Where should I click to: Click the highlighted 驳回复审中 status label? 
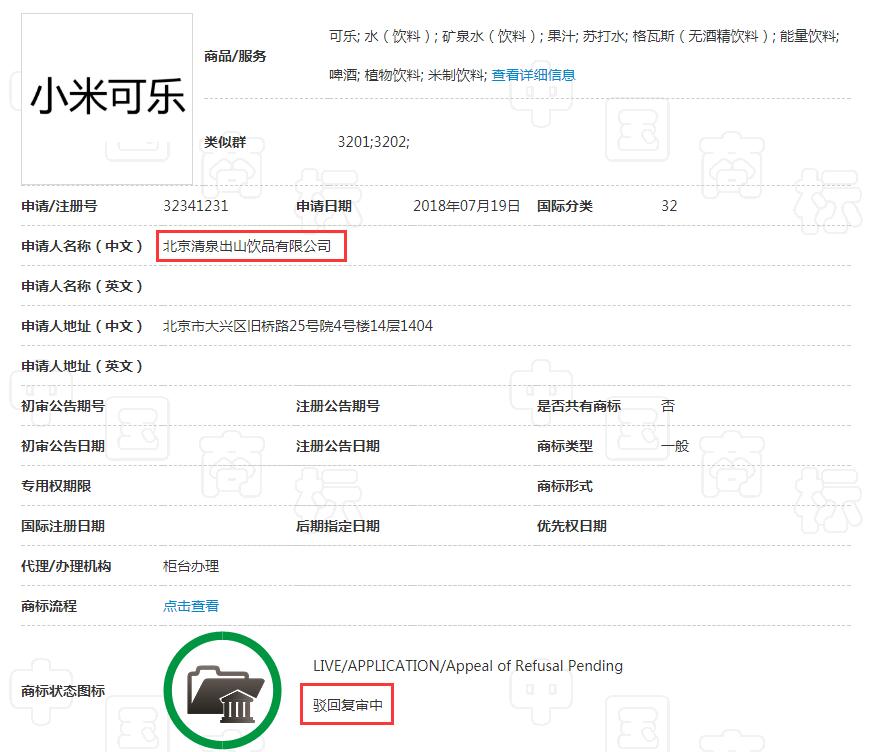coord(345,704)
